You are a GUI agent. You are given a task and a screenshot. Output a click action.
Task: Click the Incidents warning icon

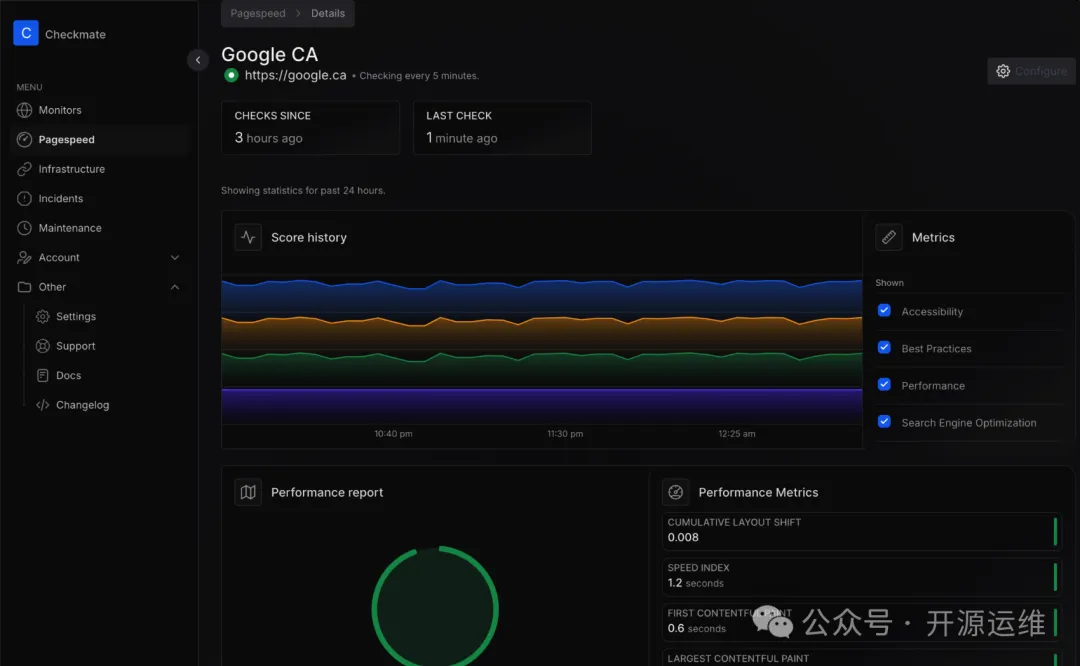[x=25, y=199]
